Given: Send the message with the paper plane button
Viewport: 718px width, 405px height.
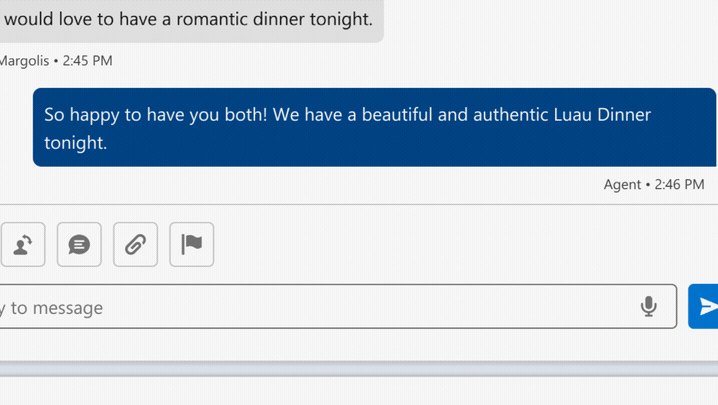Looking at the screenshot, I should tap(704, 306).
